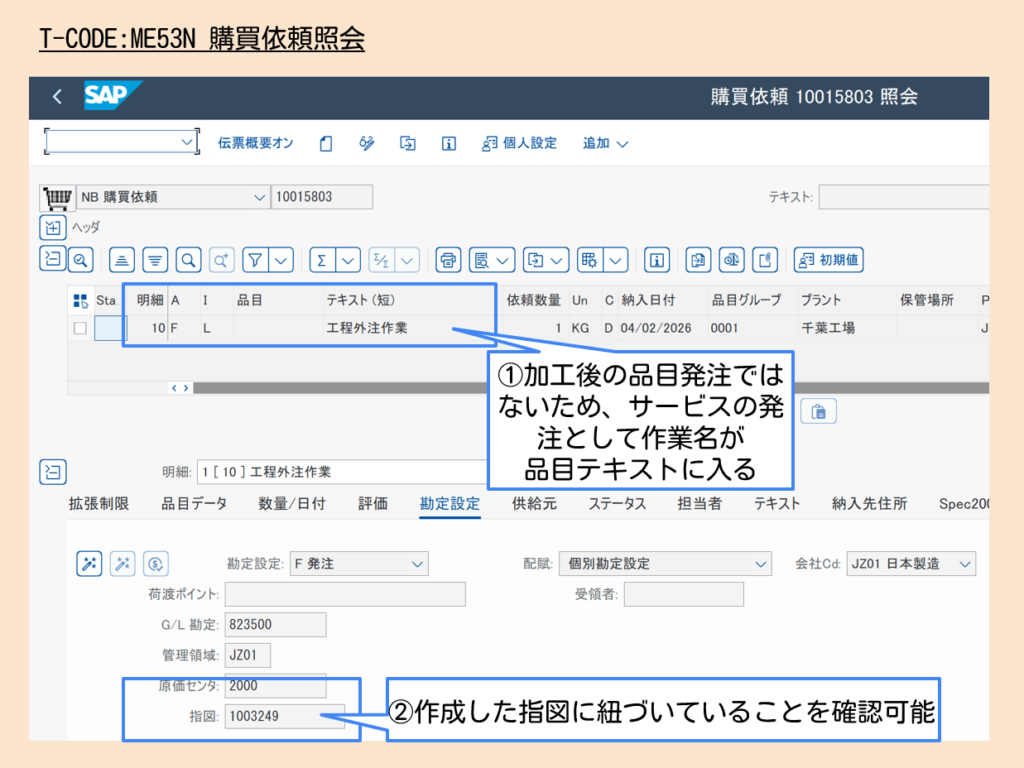
Task: Click the 指図 field showing 1003249
Action: 285,716
